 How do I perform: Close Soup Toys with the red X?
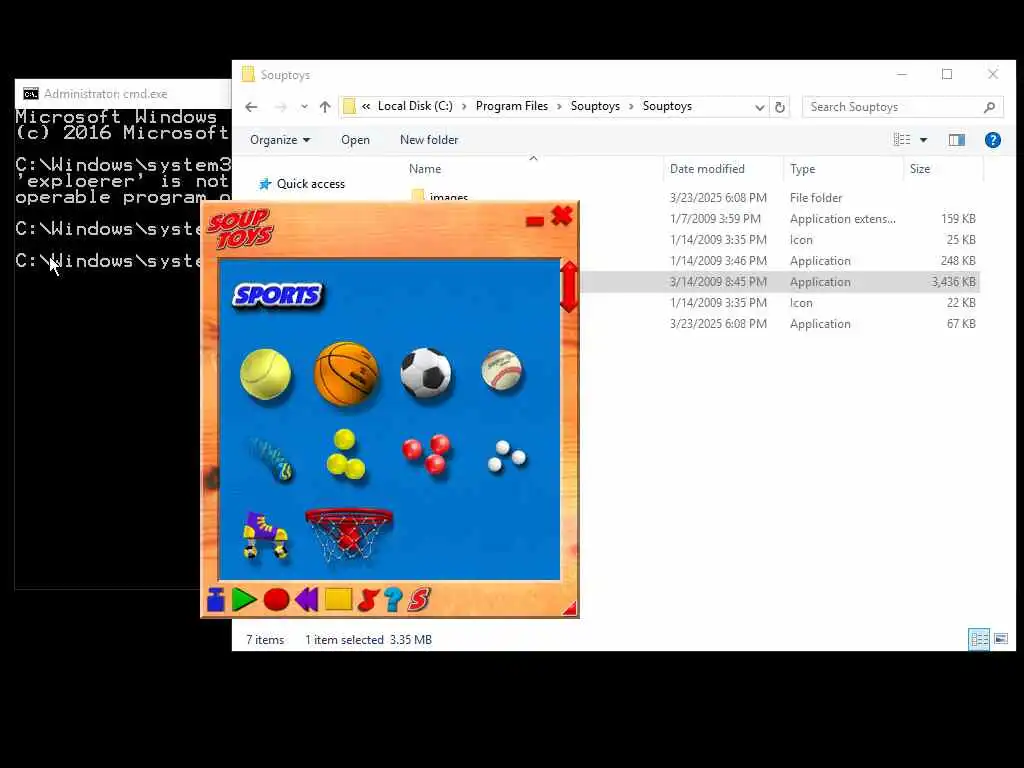(x=562, y=216)
